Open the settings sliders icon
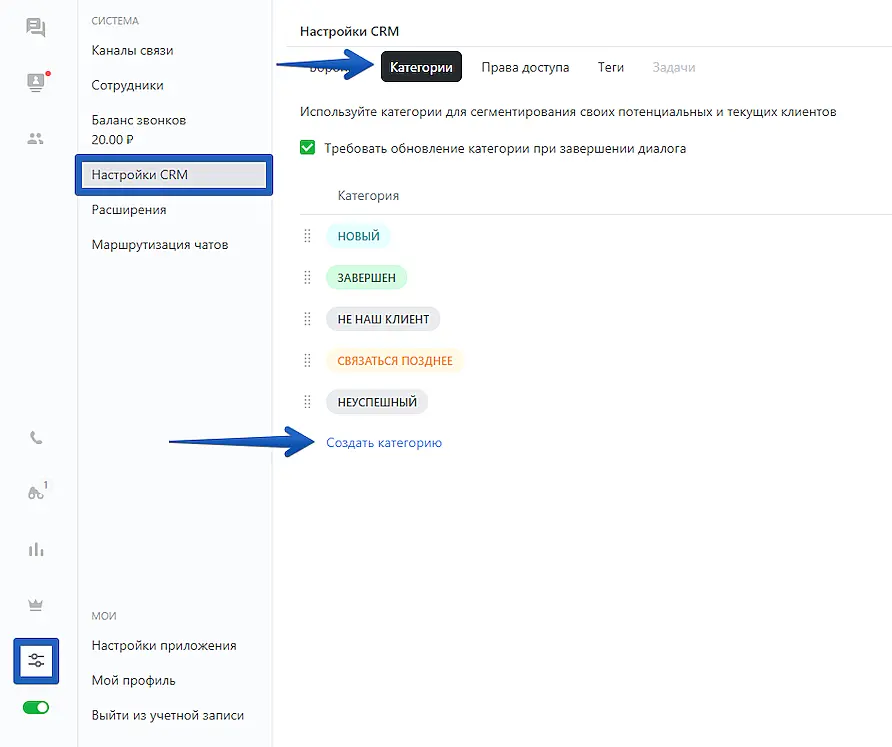 36,660
